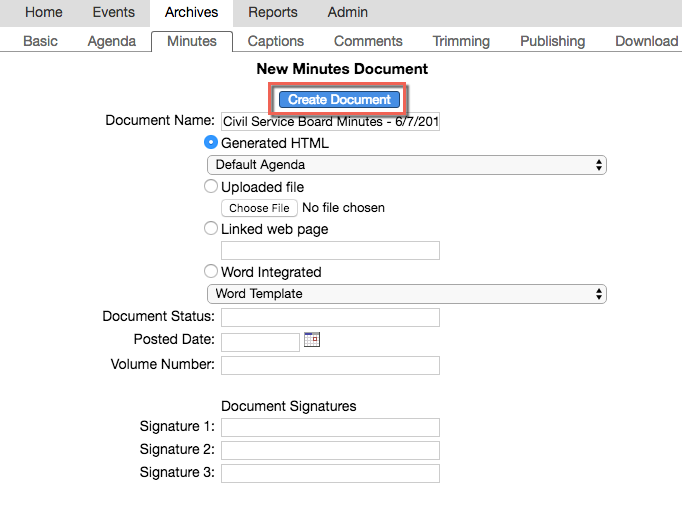Open the Reports menu
This screenshot has height=512, width=682.
(x=273, y=12)
